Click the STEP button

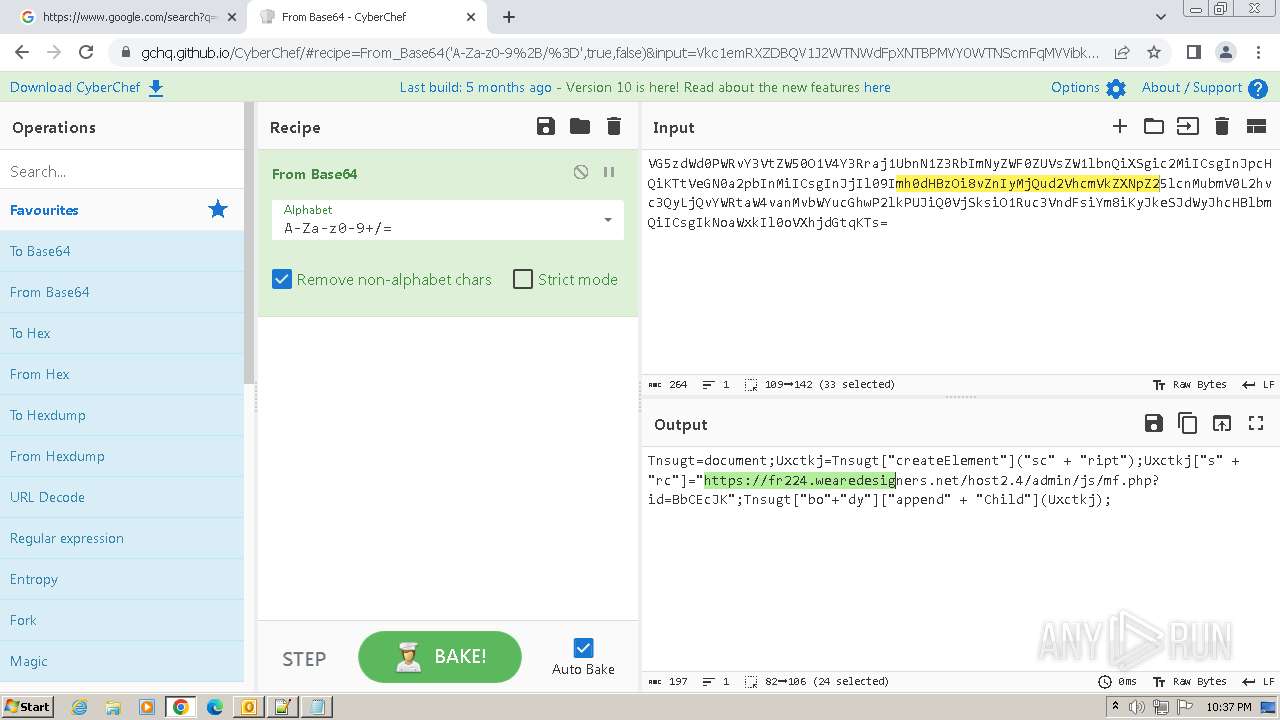pos(304,658)
